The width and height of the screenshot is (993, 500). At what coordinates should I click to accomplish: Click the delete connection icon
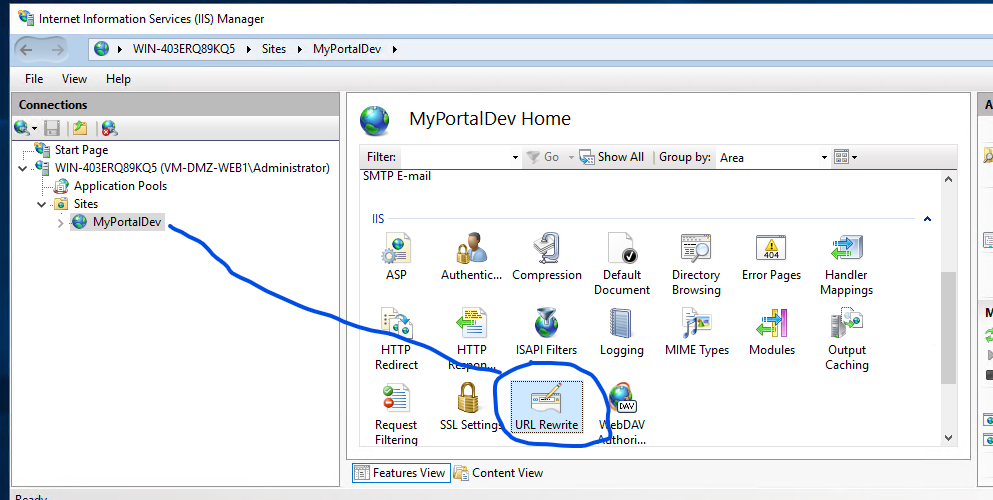click(110, 128)
